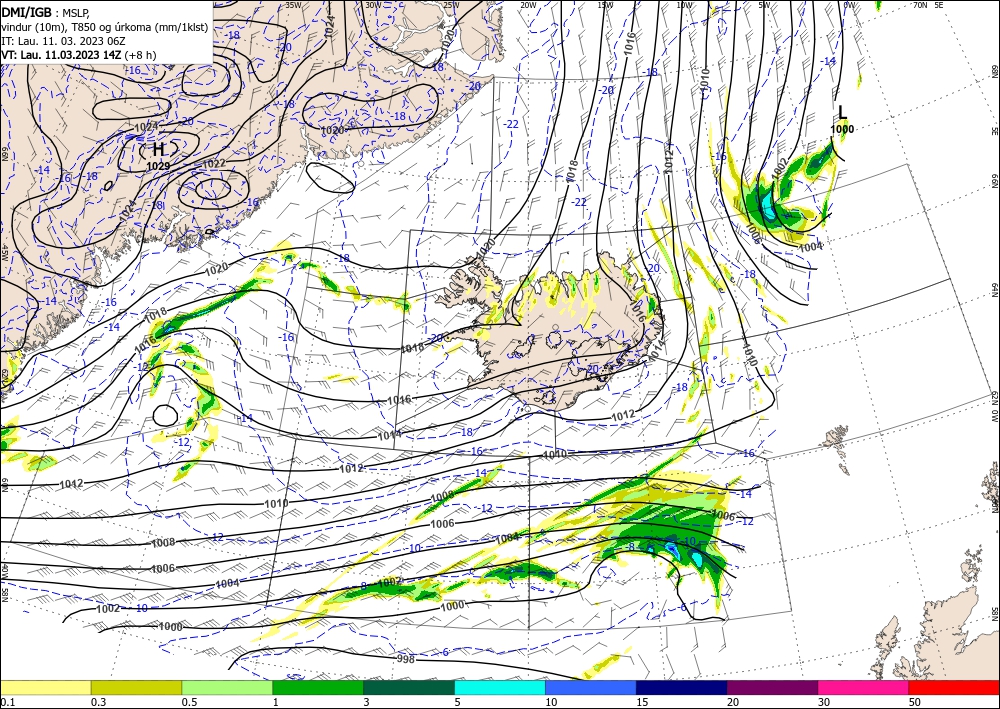Screen dimensions: 1000x709
Task: Click the 50 legend scale value
Action: pos(916,702)
